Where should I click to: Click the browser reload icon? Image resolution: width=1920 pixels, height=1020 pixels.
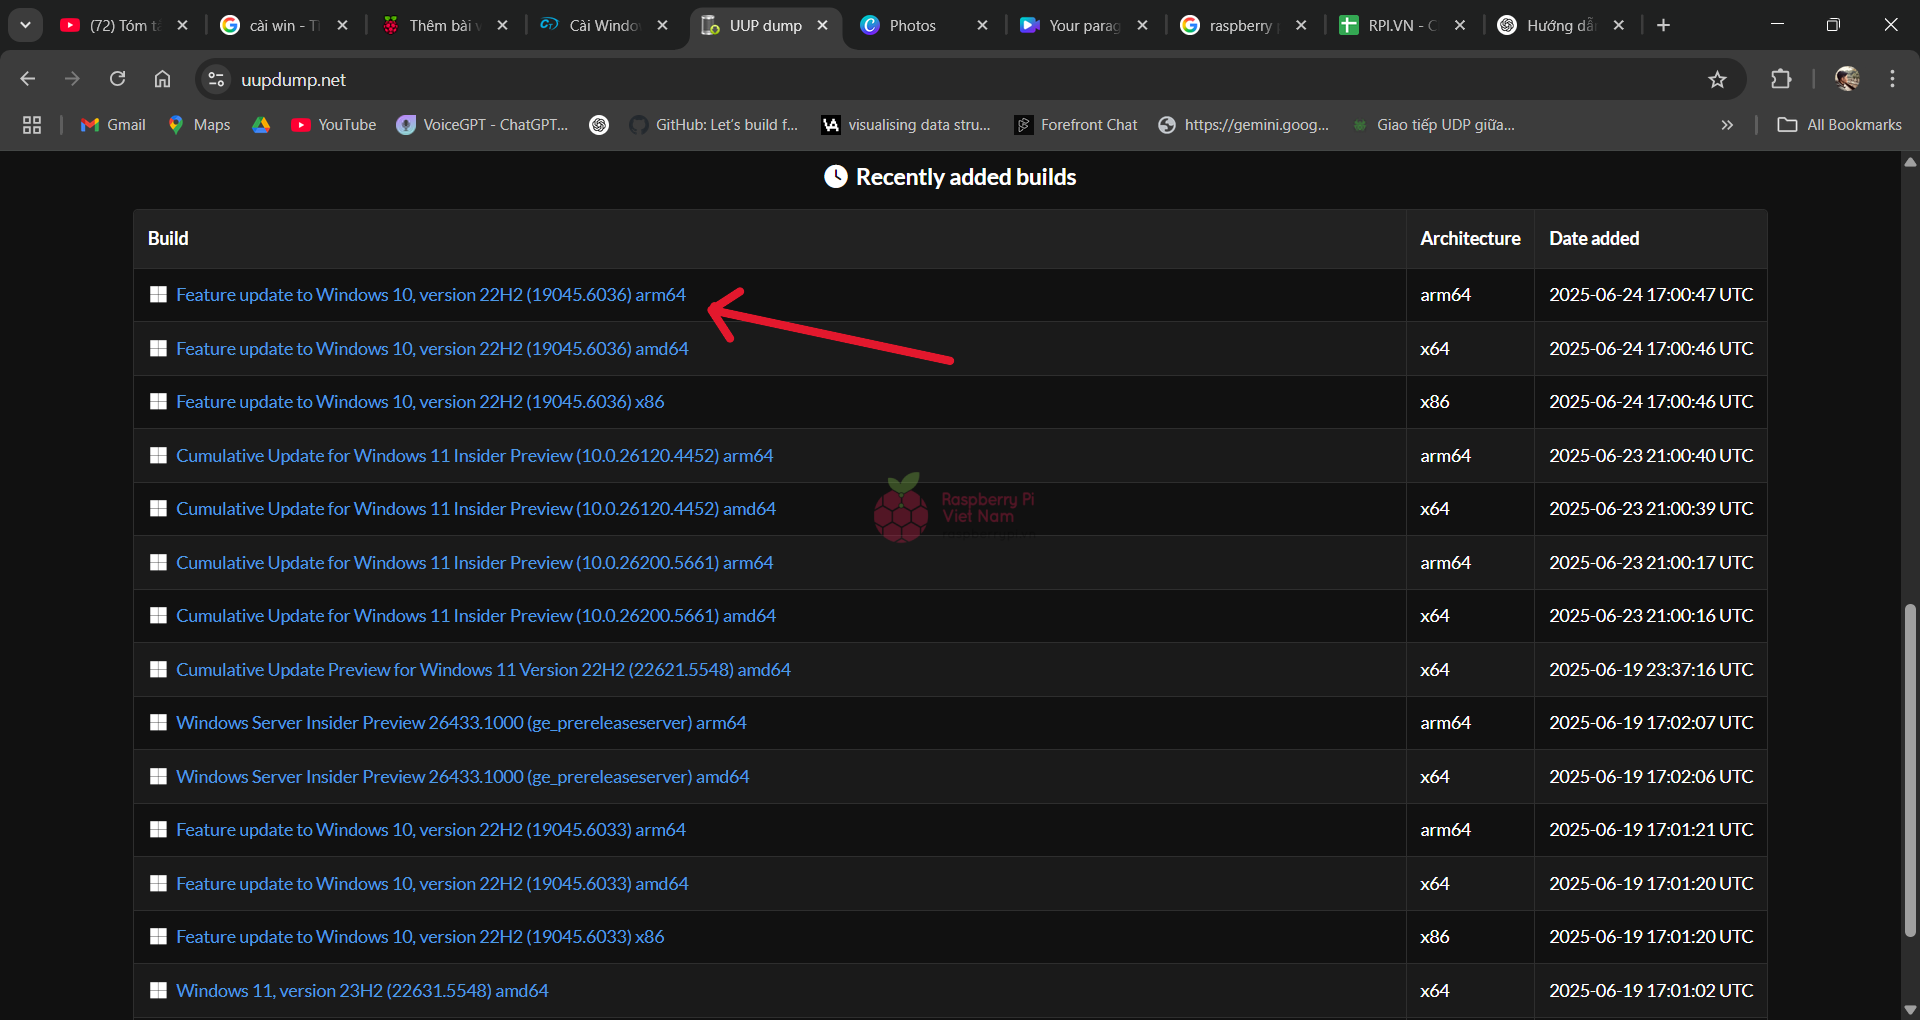coord(117,79)
